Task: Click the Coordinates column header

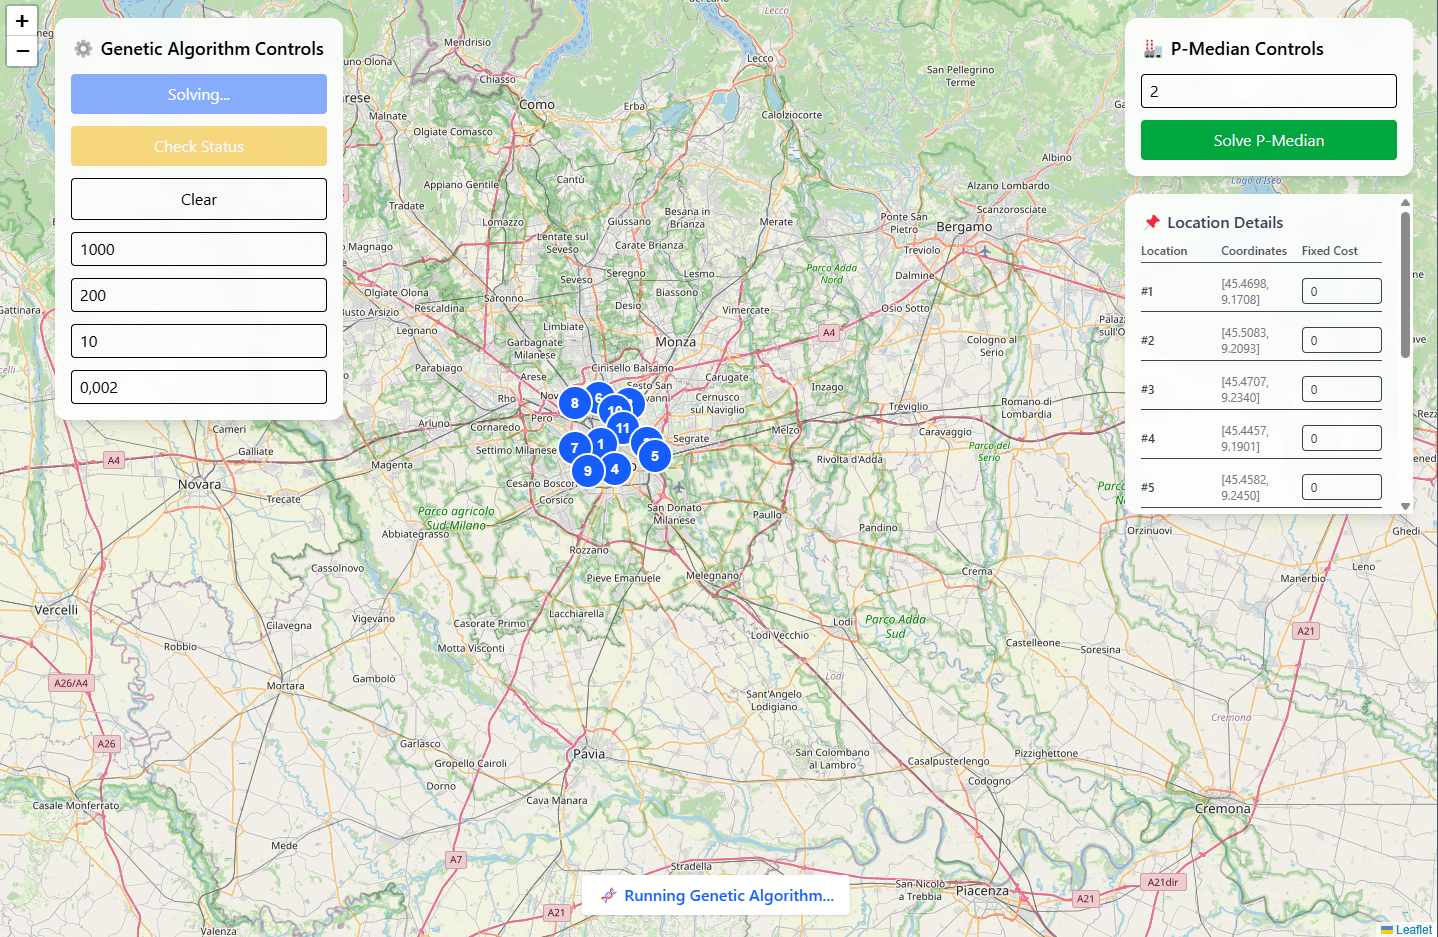Action: pos(1254,251)
